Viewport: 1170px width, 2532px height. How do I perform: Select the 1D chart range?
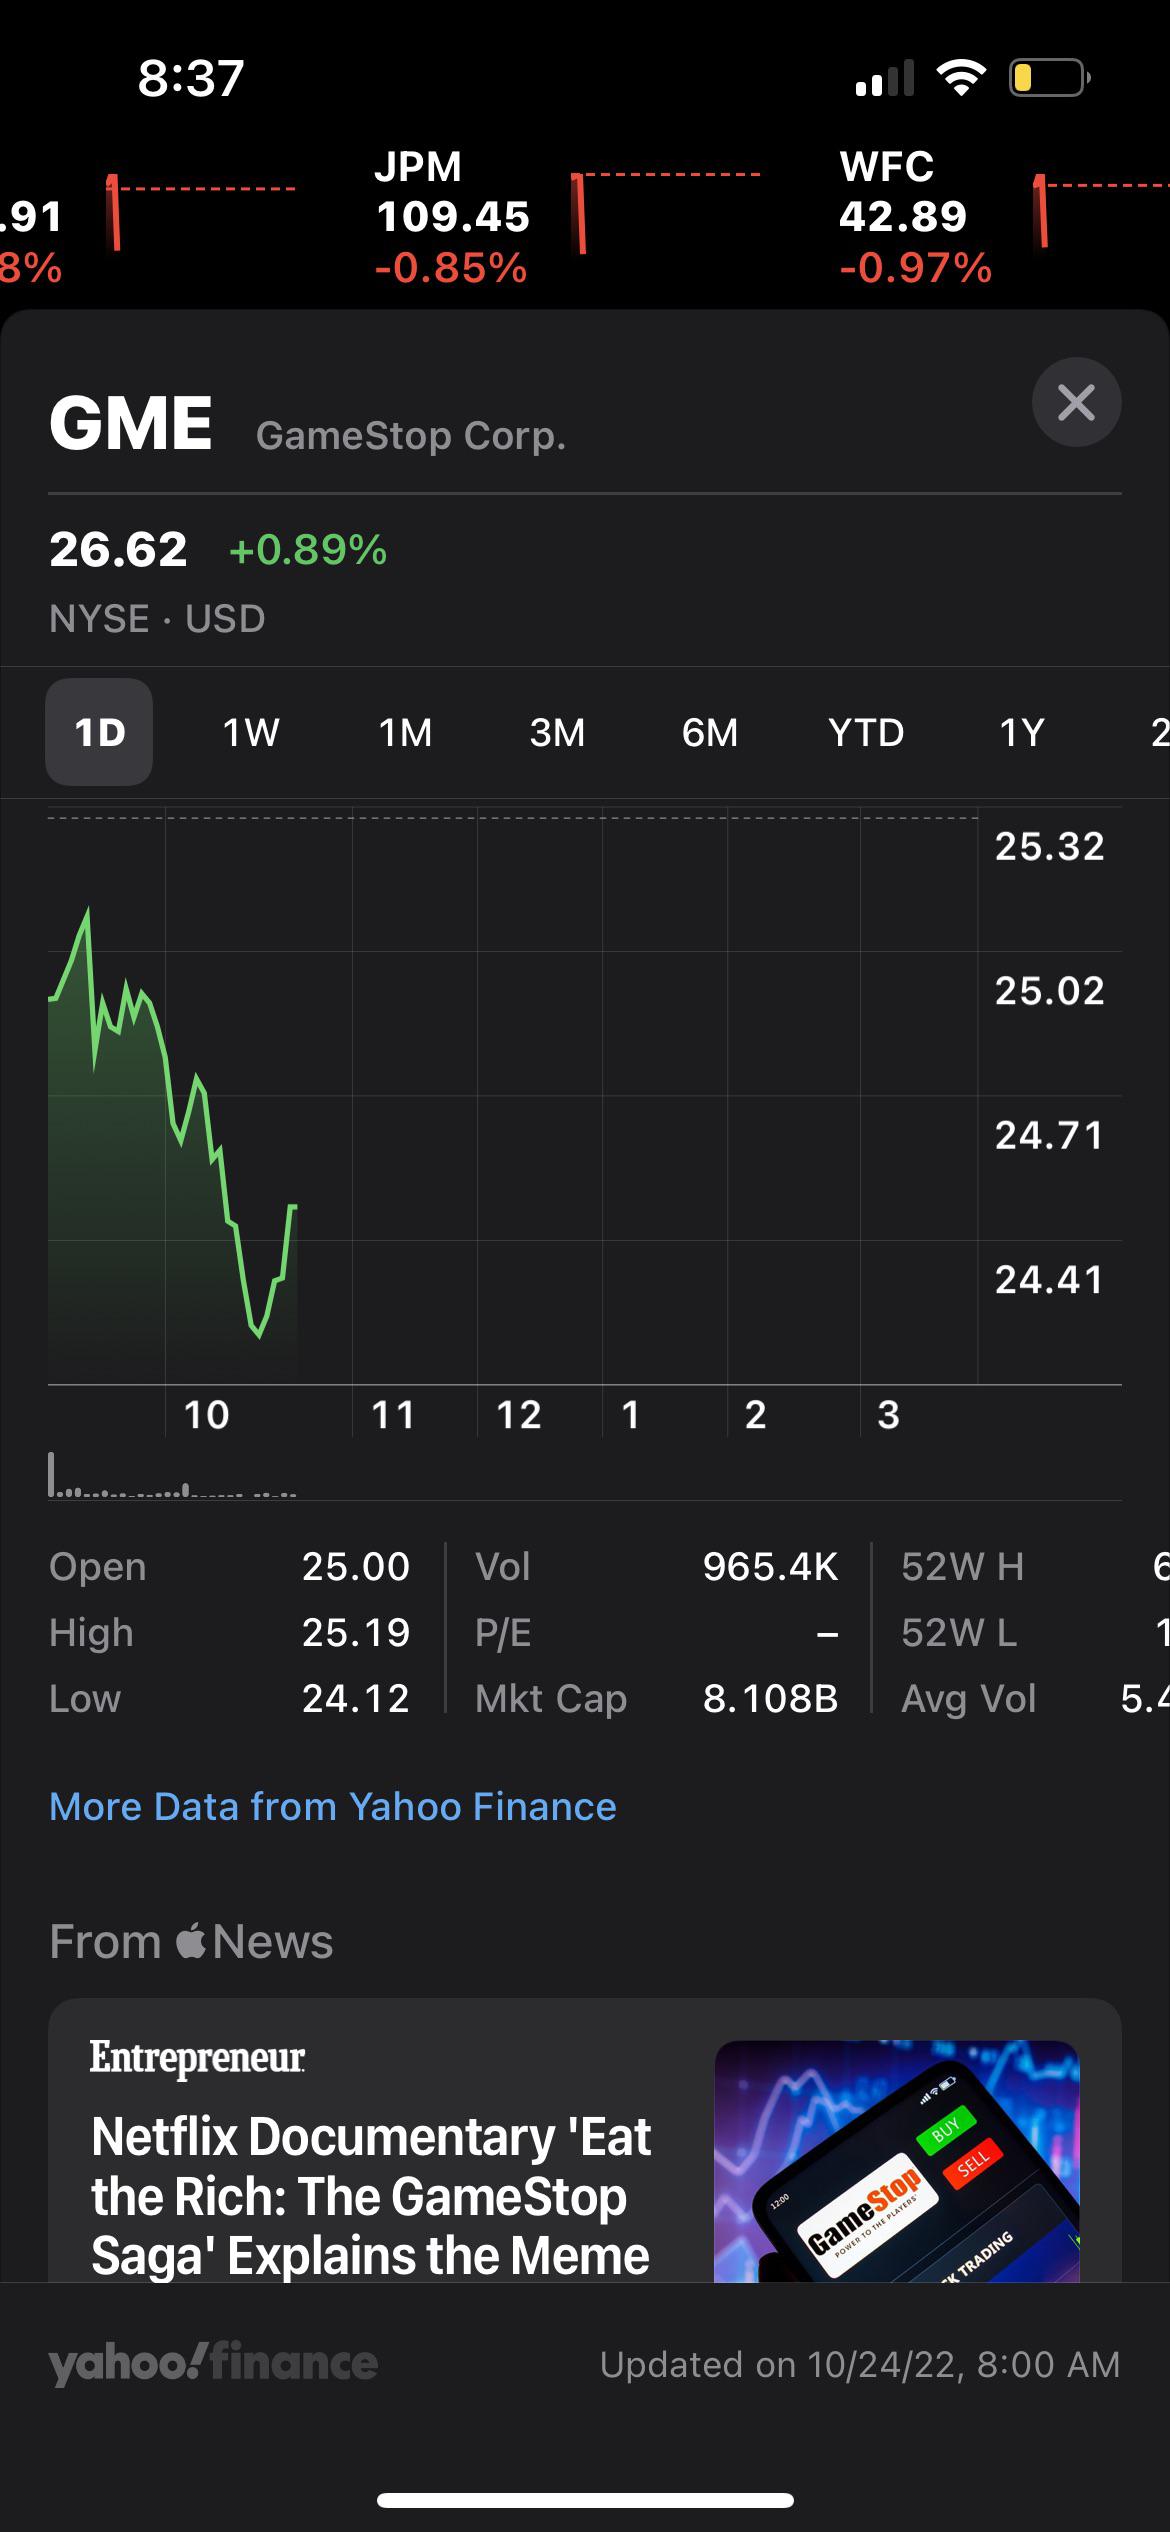(x=99, y=733)
